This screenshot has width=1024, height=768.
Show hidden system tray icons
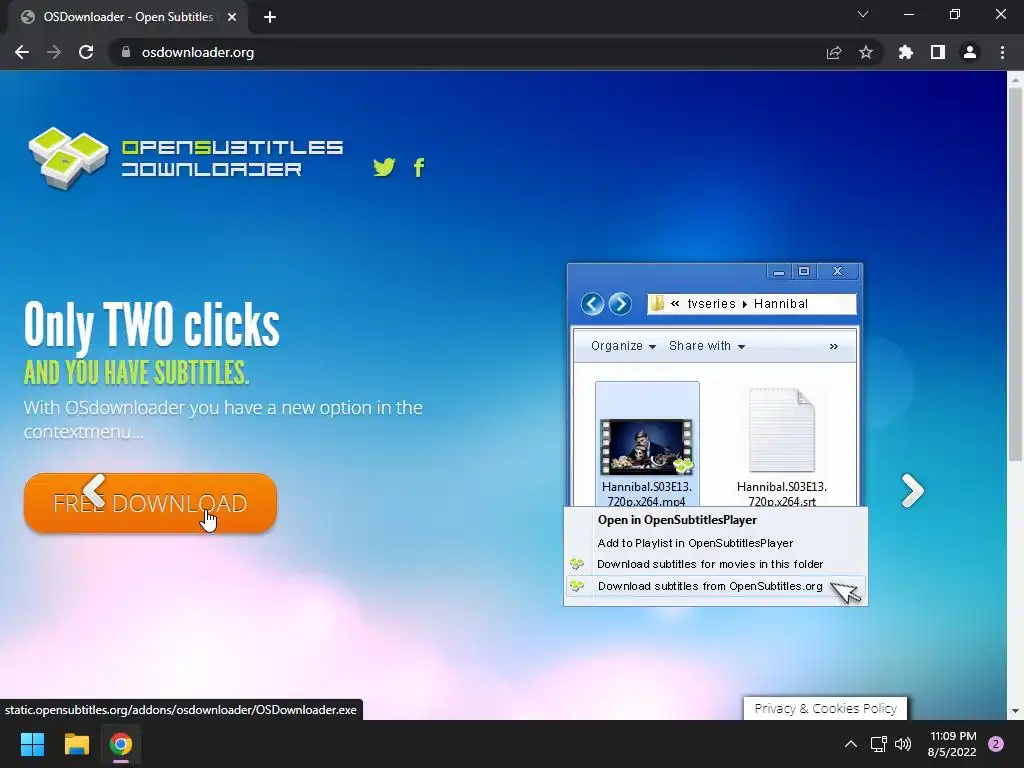tap(850, 744)
